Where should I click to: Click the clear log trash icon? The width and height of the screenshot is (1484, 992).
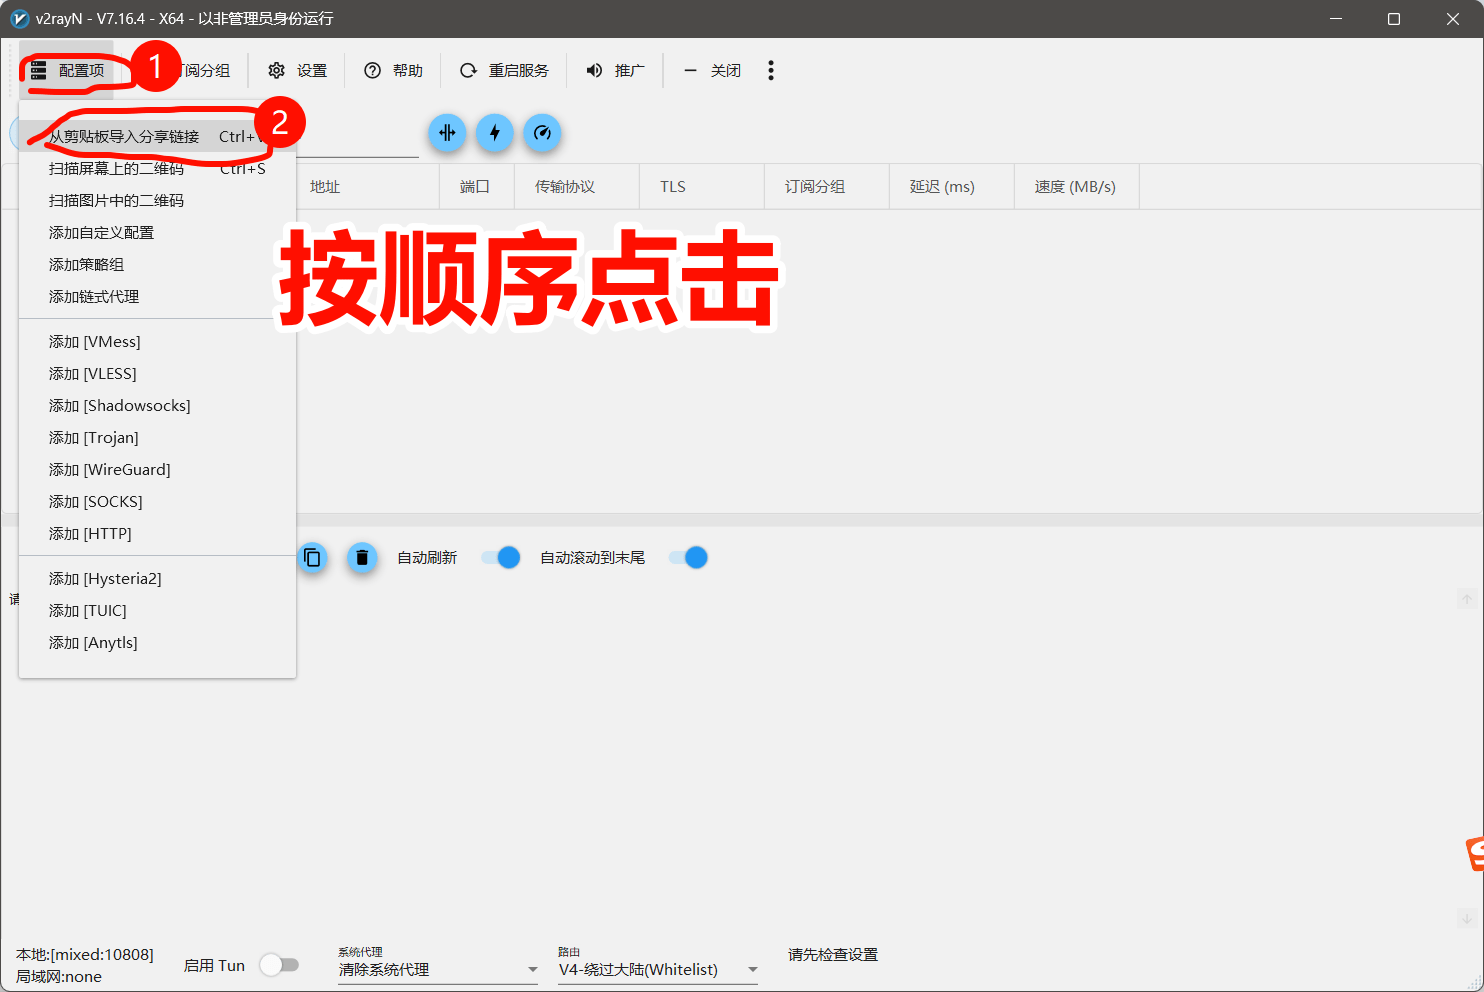pos(362,557)
